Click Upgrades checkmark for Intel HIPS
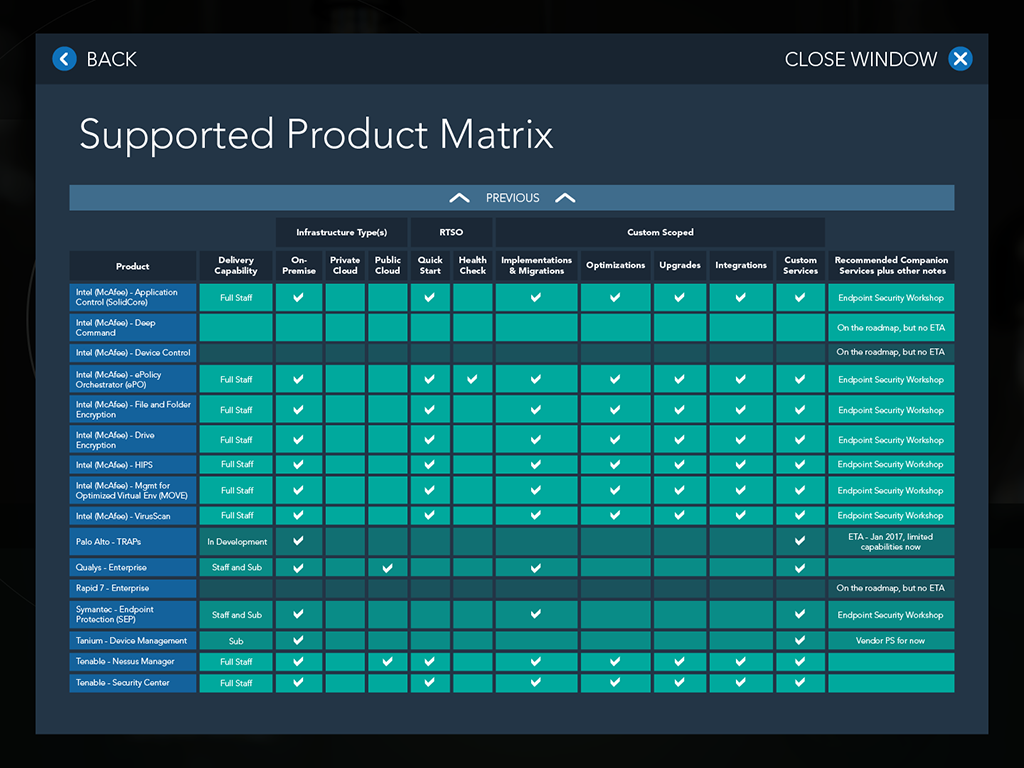The image size is (1024, 768). pyautogui.click(x=679, y=464)
